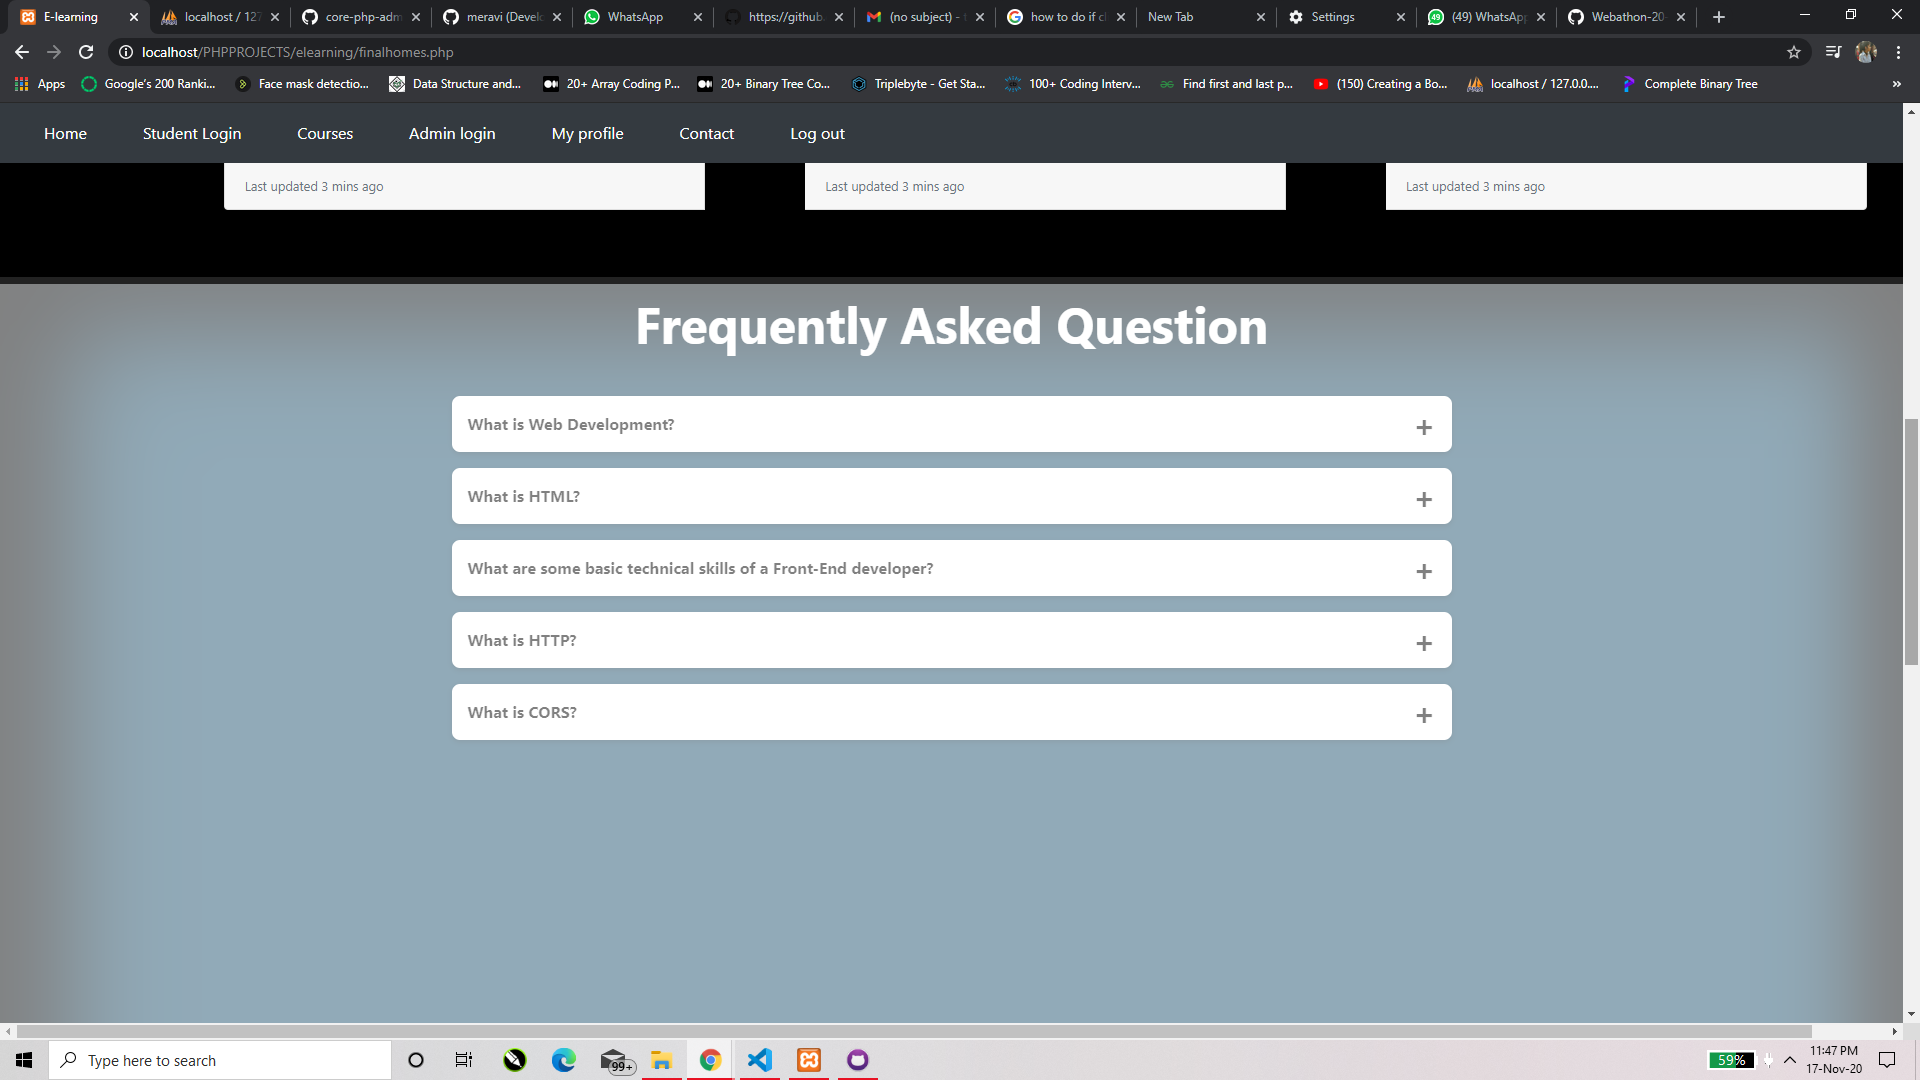The height and width of the screenshot is (1080, 1920).
Task: Expand the 'What is CORS?' plus icon
Action: [1424, 715]
